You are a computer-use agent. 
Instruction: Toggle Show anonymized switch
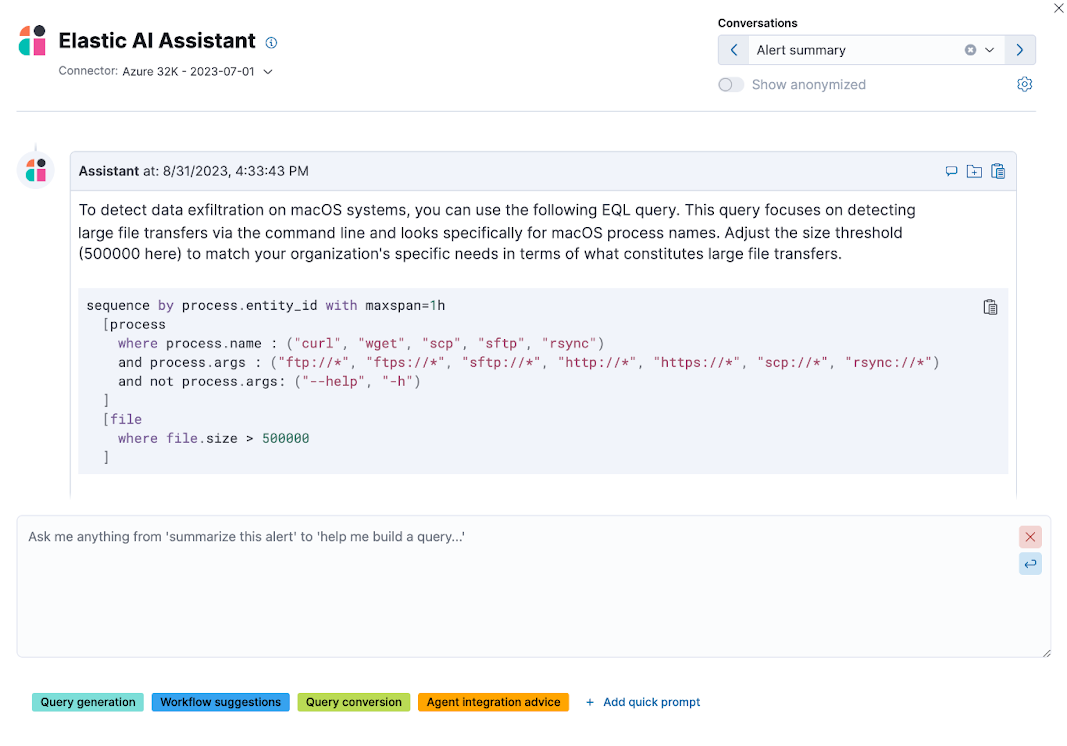[x=731, y=84]
